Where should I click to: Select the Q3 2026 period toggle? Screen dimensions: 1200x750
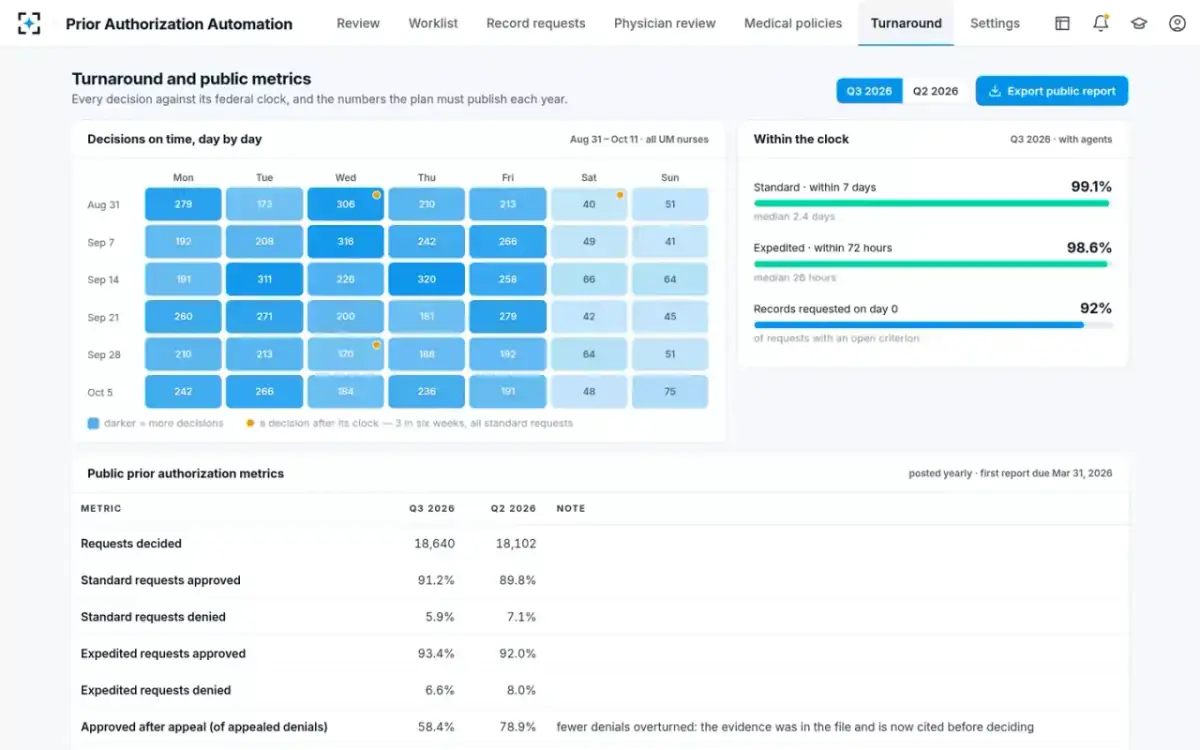pos(869,91)
